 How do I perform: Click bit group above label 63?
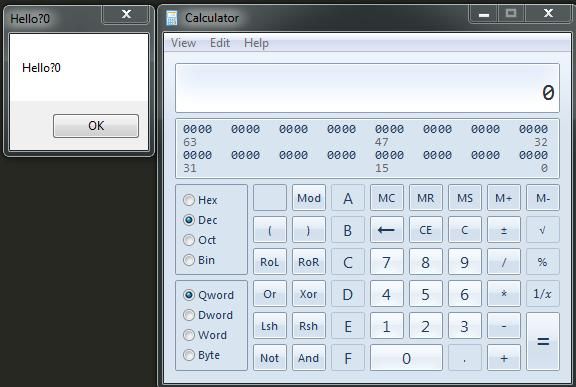pyautogui.click(x=198, y=129)
